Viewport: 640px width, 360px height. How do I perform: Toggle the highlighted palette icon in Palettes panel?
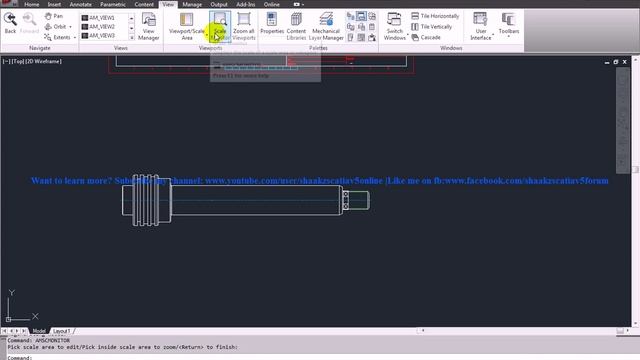click(361, 16)
